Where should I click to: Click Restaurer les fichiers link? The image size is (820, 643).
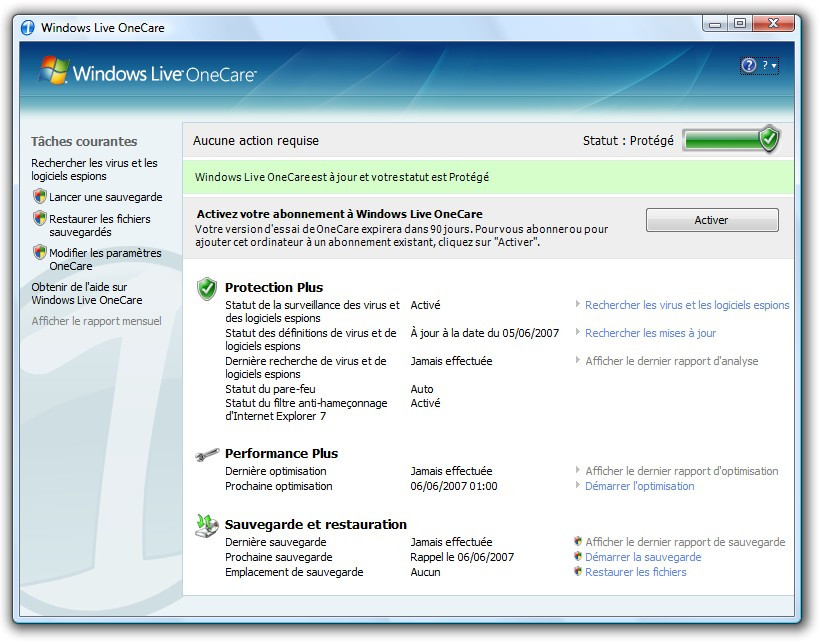635,572
